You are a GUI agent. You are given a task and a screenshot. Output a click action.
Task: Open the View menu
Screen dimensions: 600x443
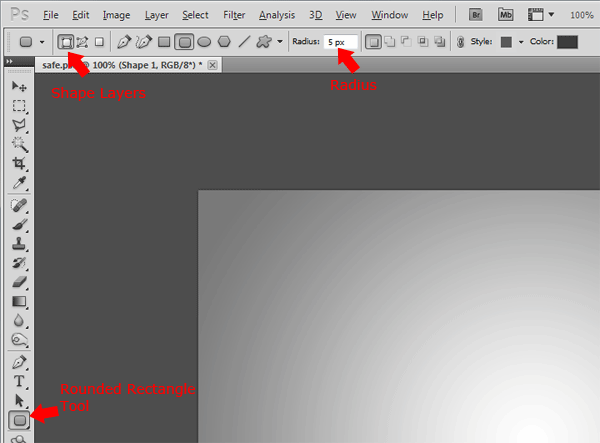(346, 15)
